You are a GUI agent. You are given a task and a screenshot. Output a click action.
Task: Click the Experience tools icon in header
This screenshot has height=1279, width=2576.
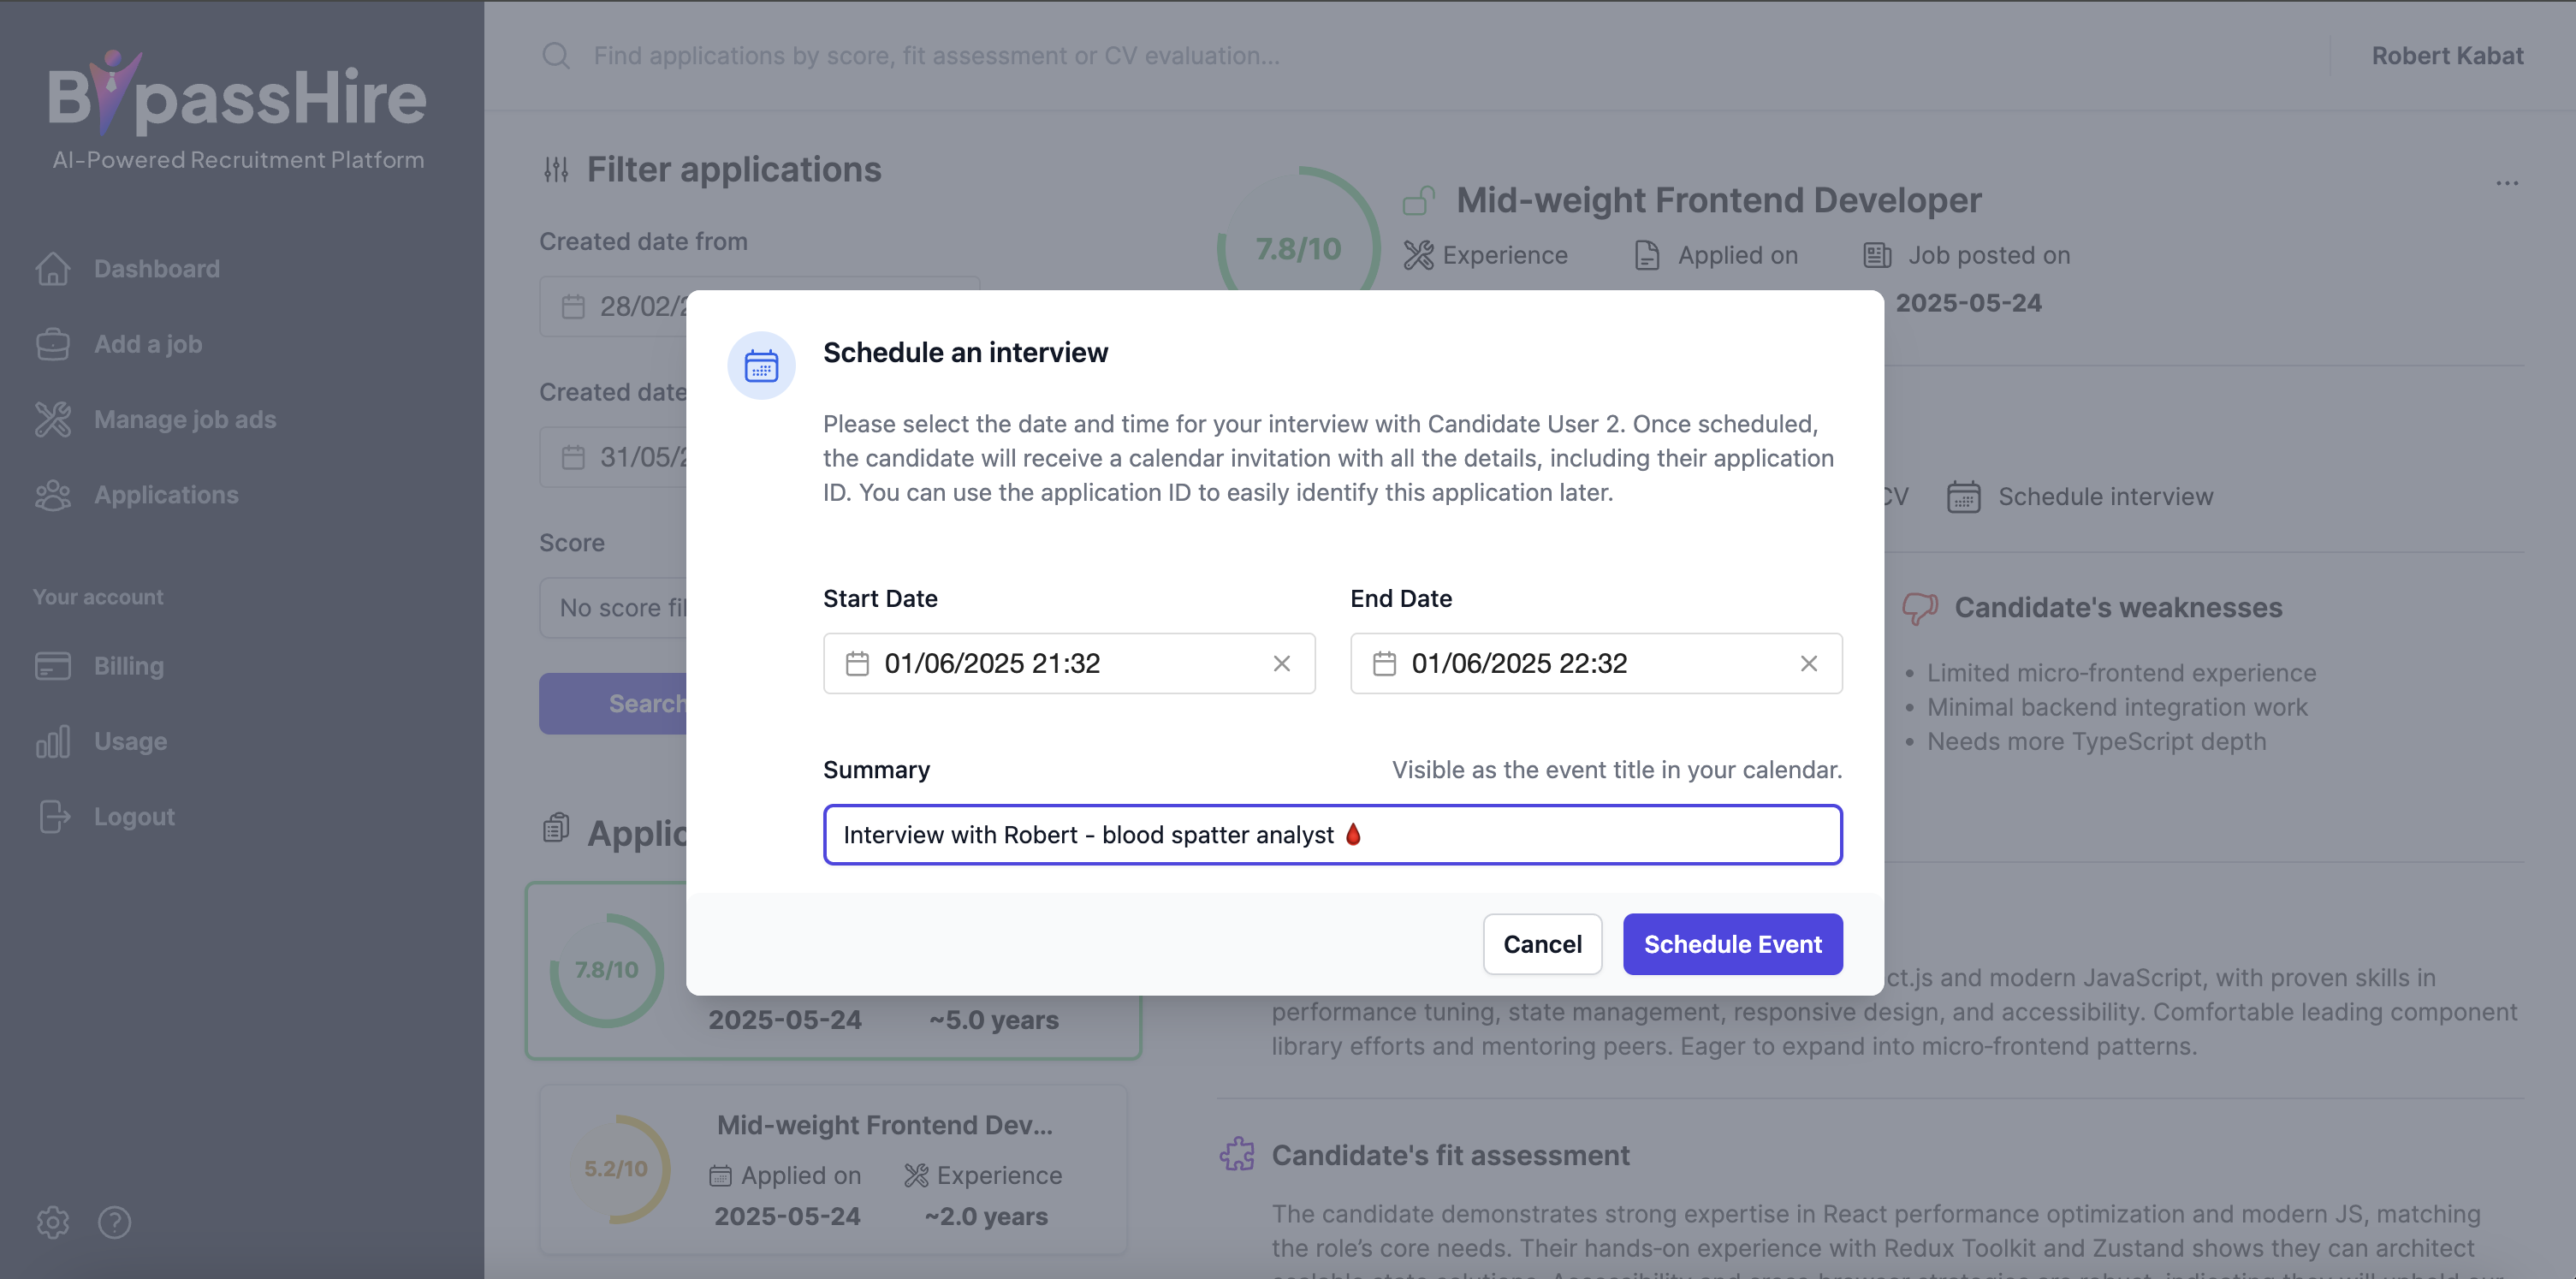1418,256
